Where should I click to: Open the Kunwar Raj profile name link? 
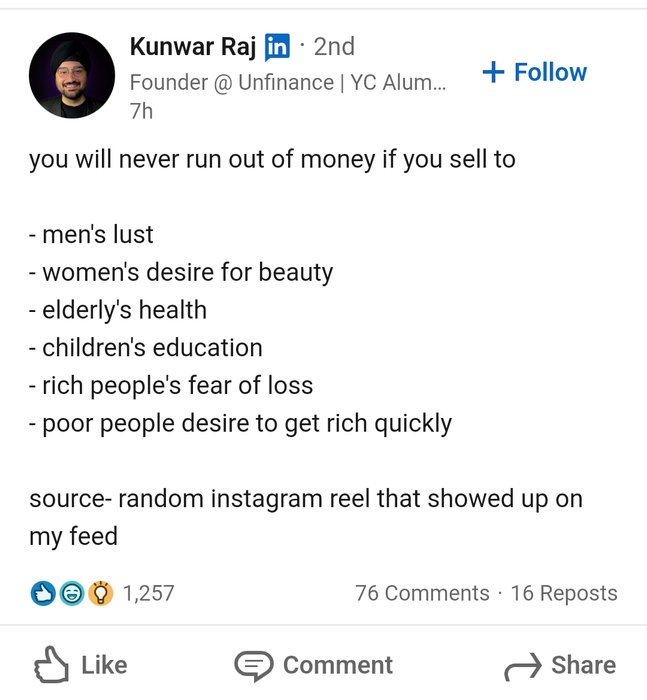coord(193,46)
